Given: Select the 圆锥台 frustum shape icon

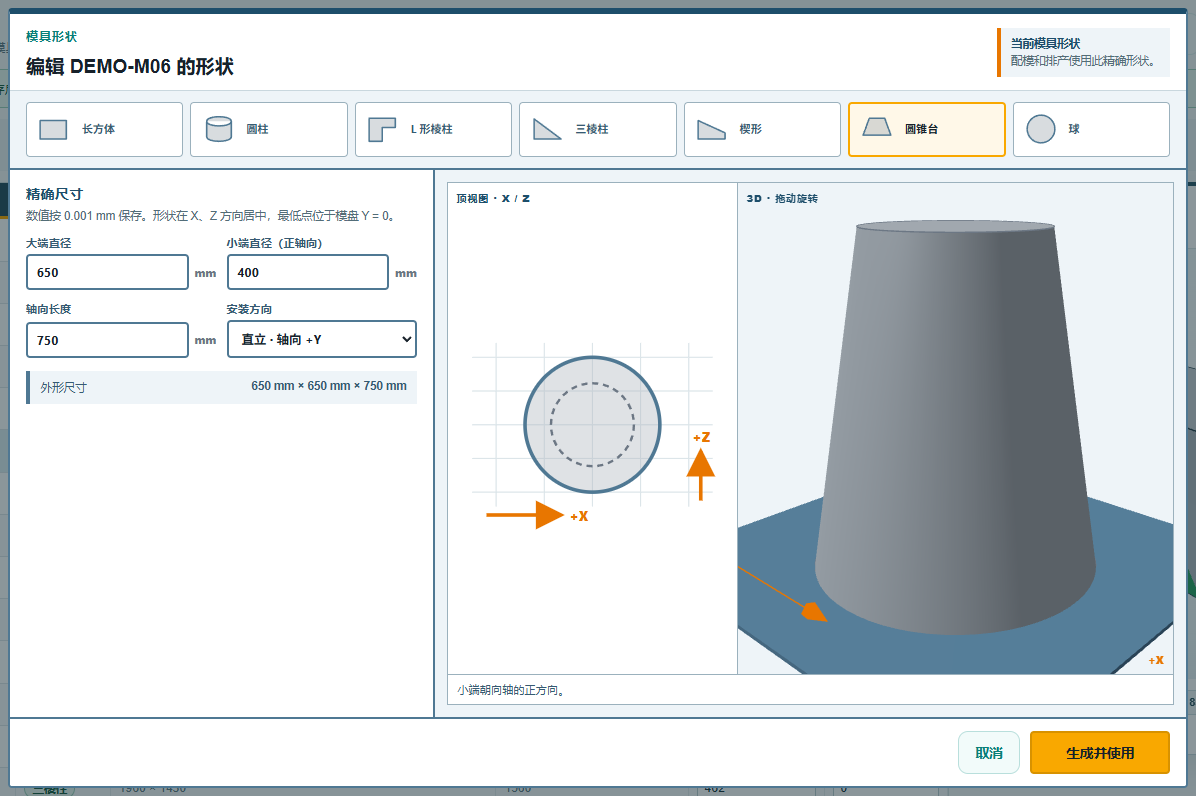Looking at the screenshot, I should (x=876, y=127).
